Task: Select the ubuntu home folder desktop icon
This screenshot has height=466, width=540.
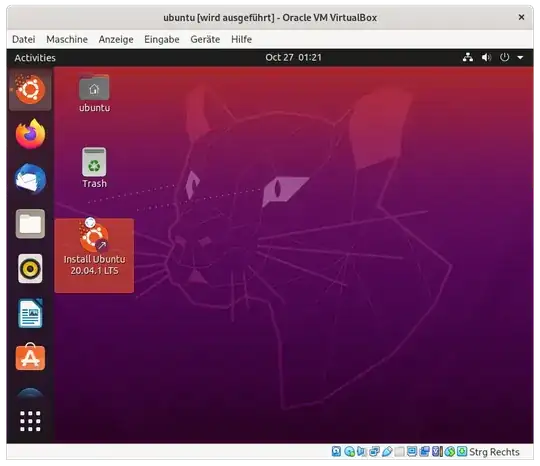Action: pos(94,93)
